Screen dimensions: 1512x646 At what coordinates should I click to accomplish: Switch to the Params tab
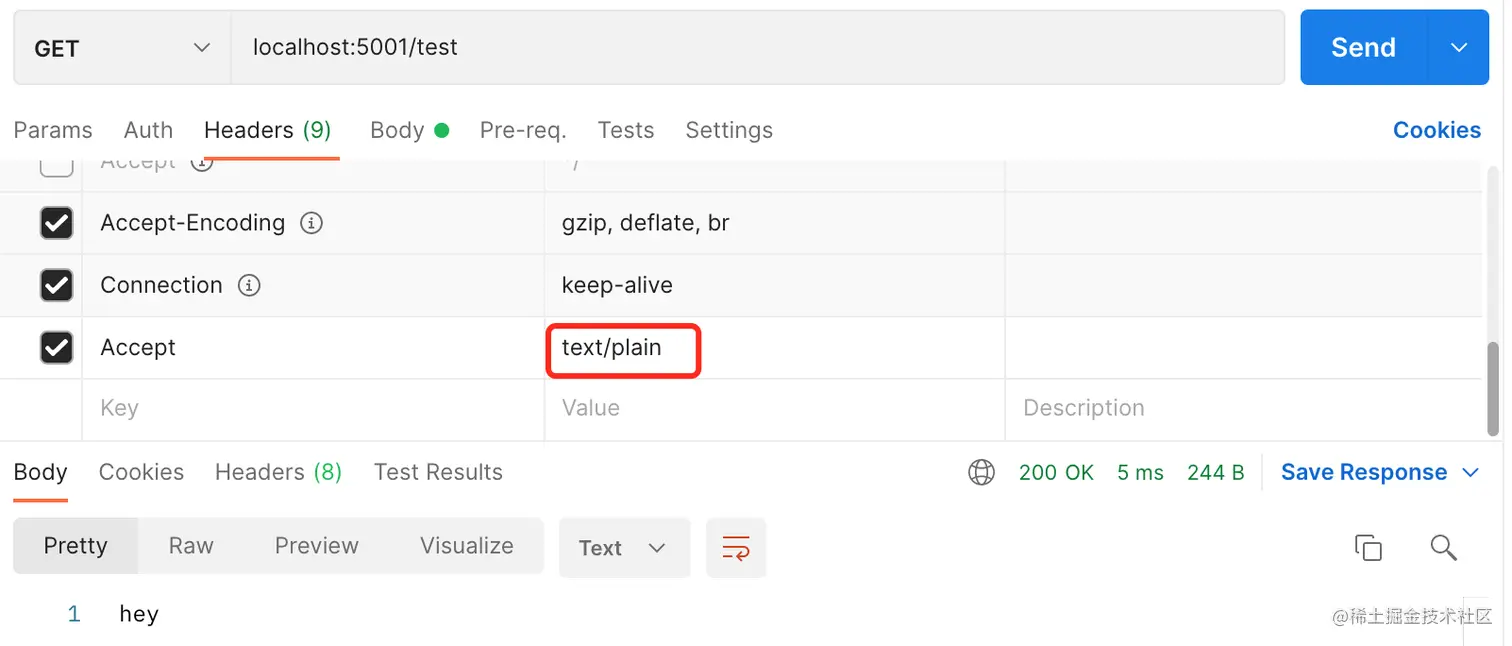pyautogui.click(x=53, y=130)
